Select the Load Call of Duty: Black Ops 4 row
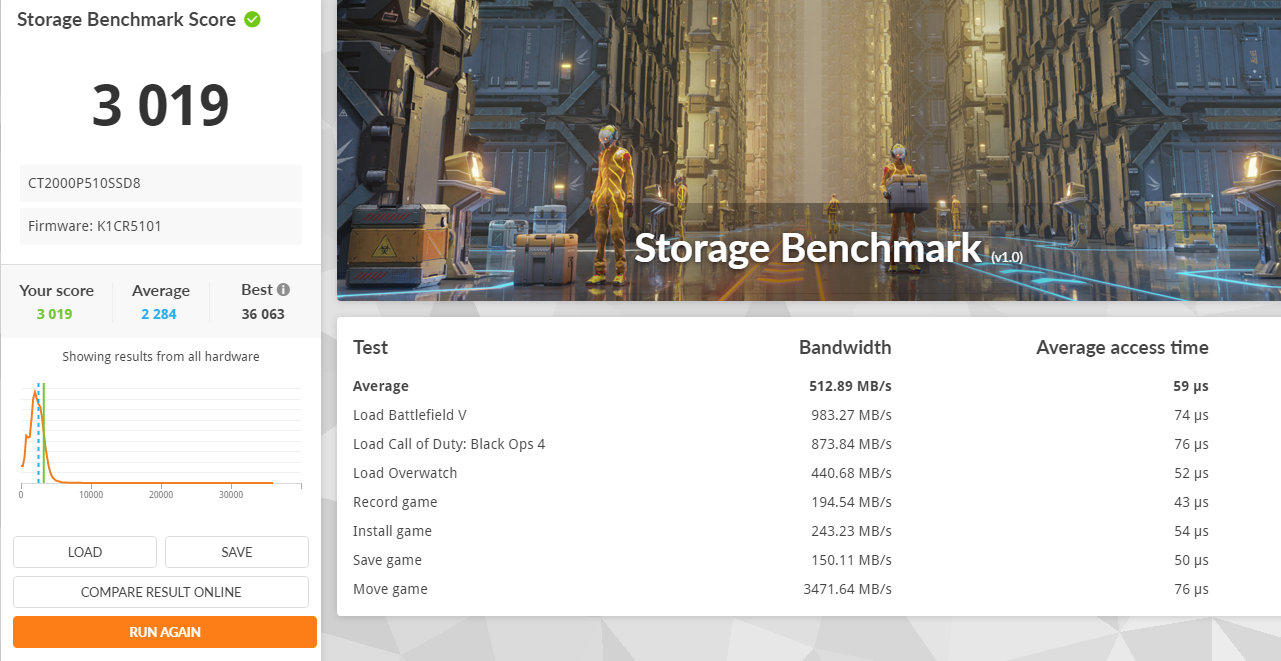Screen dimensions: 1281x661 tap(780, 444)
